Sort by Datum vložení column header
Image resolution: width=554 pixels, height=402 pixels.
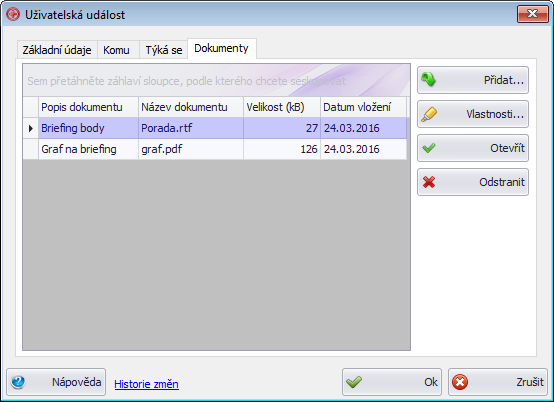pyautogui.click(x=363, y=107)
